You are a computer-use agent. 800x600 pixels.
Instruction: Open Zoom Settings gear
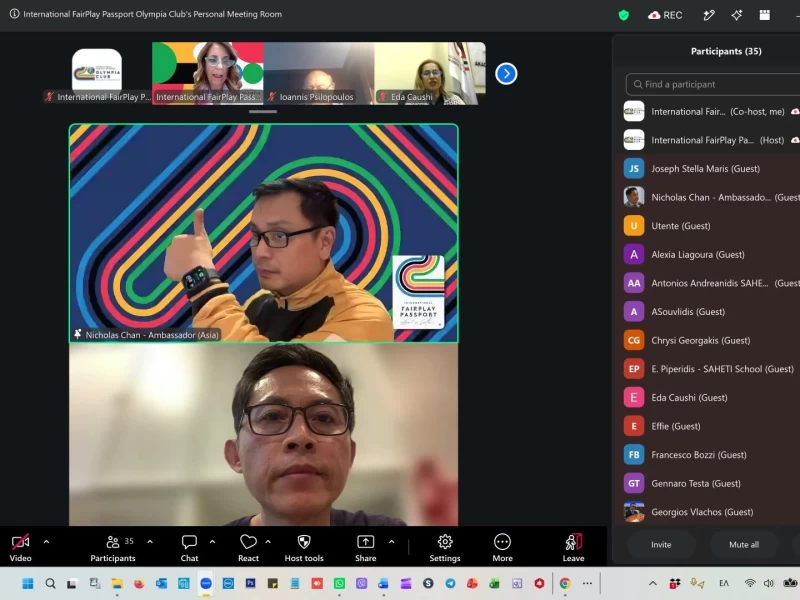[x=445, y=548]
